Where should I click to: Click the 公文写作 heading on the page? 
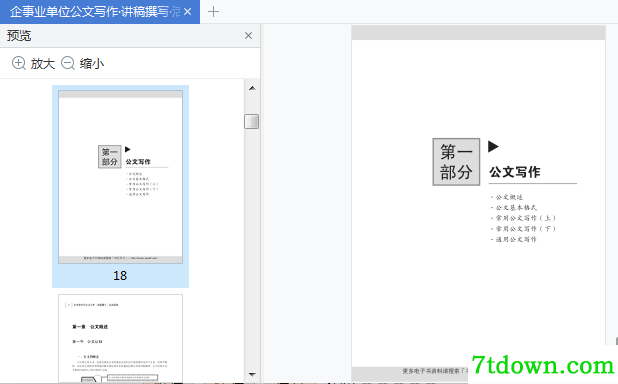pos(515,172)
